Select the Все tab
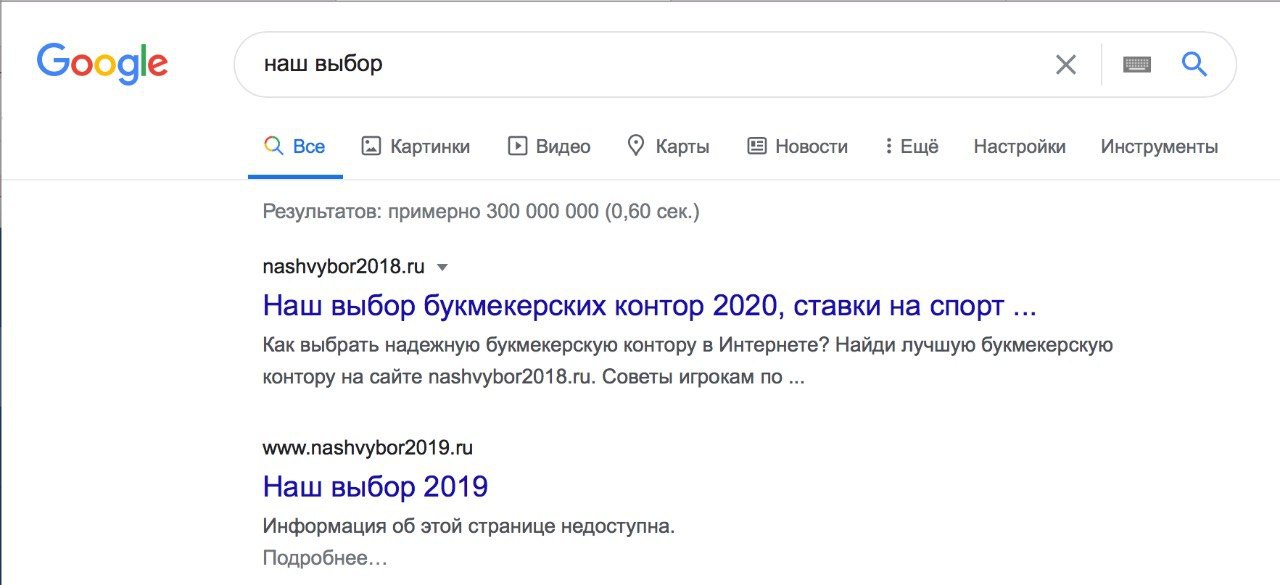 [295, 147]
